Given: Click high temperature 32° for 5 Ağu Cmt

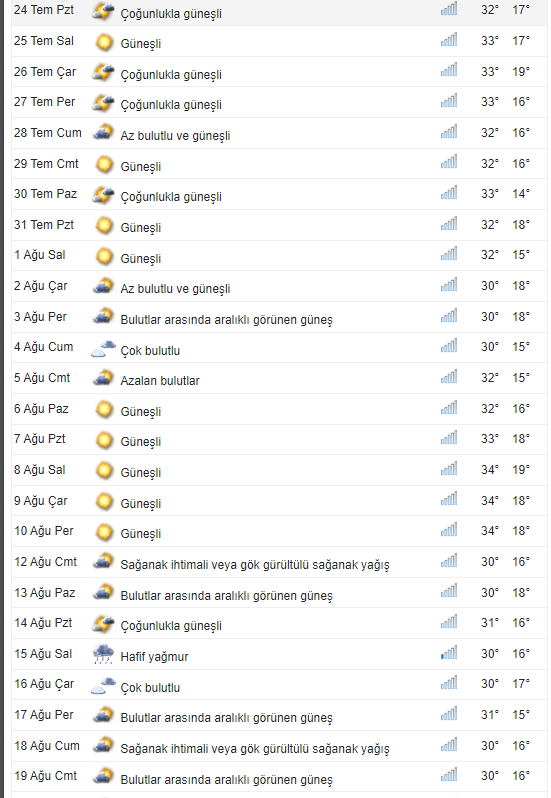Looking at the screenshot, I should pyautogui.click(x=490, y=378).
